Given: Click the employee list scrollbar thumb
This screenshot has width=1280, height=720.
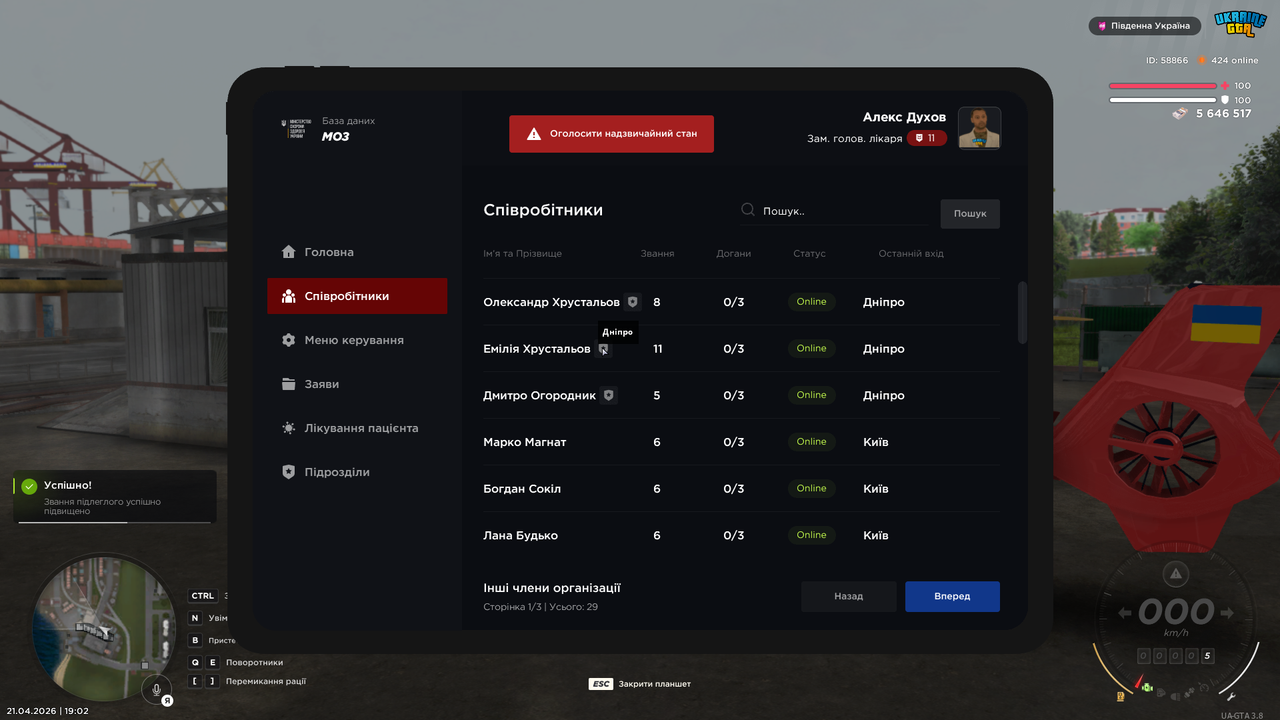Looking at the screenshot, I should [1022, 312].
